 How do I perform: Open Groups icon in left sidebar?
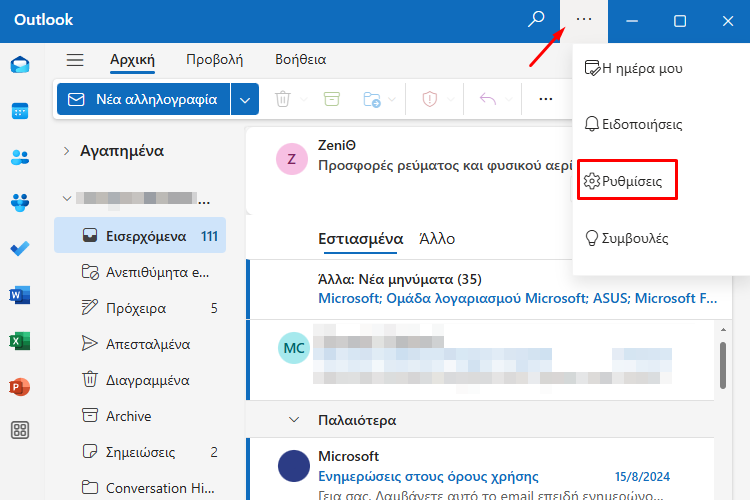tap(20, 203)
